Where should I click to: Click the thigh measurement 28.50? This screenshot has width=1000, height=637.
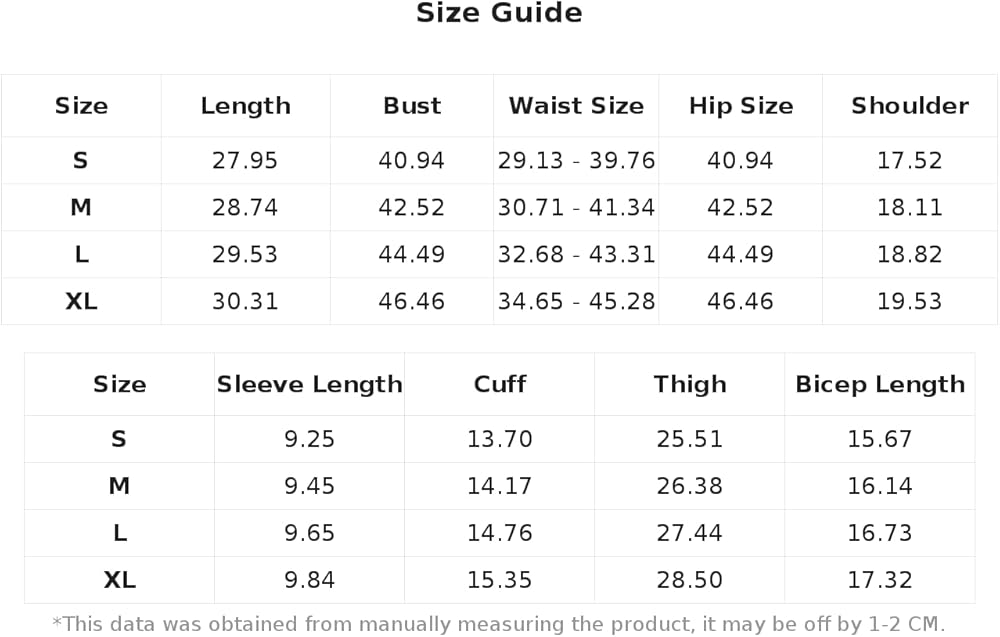(x=689, y=580)
